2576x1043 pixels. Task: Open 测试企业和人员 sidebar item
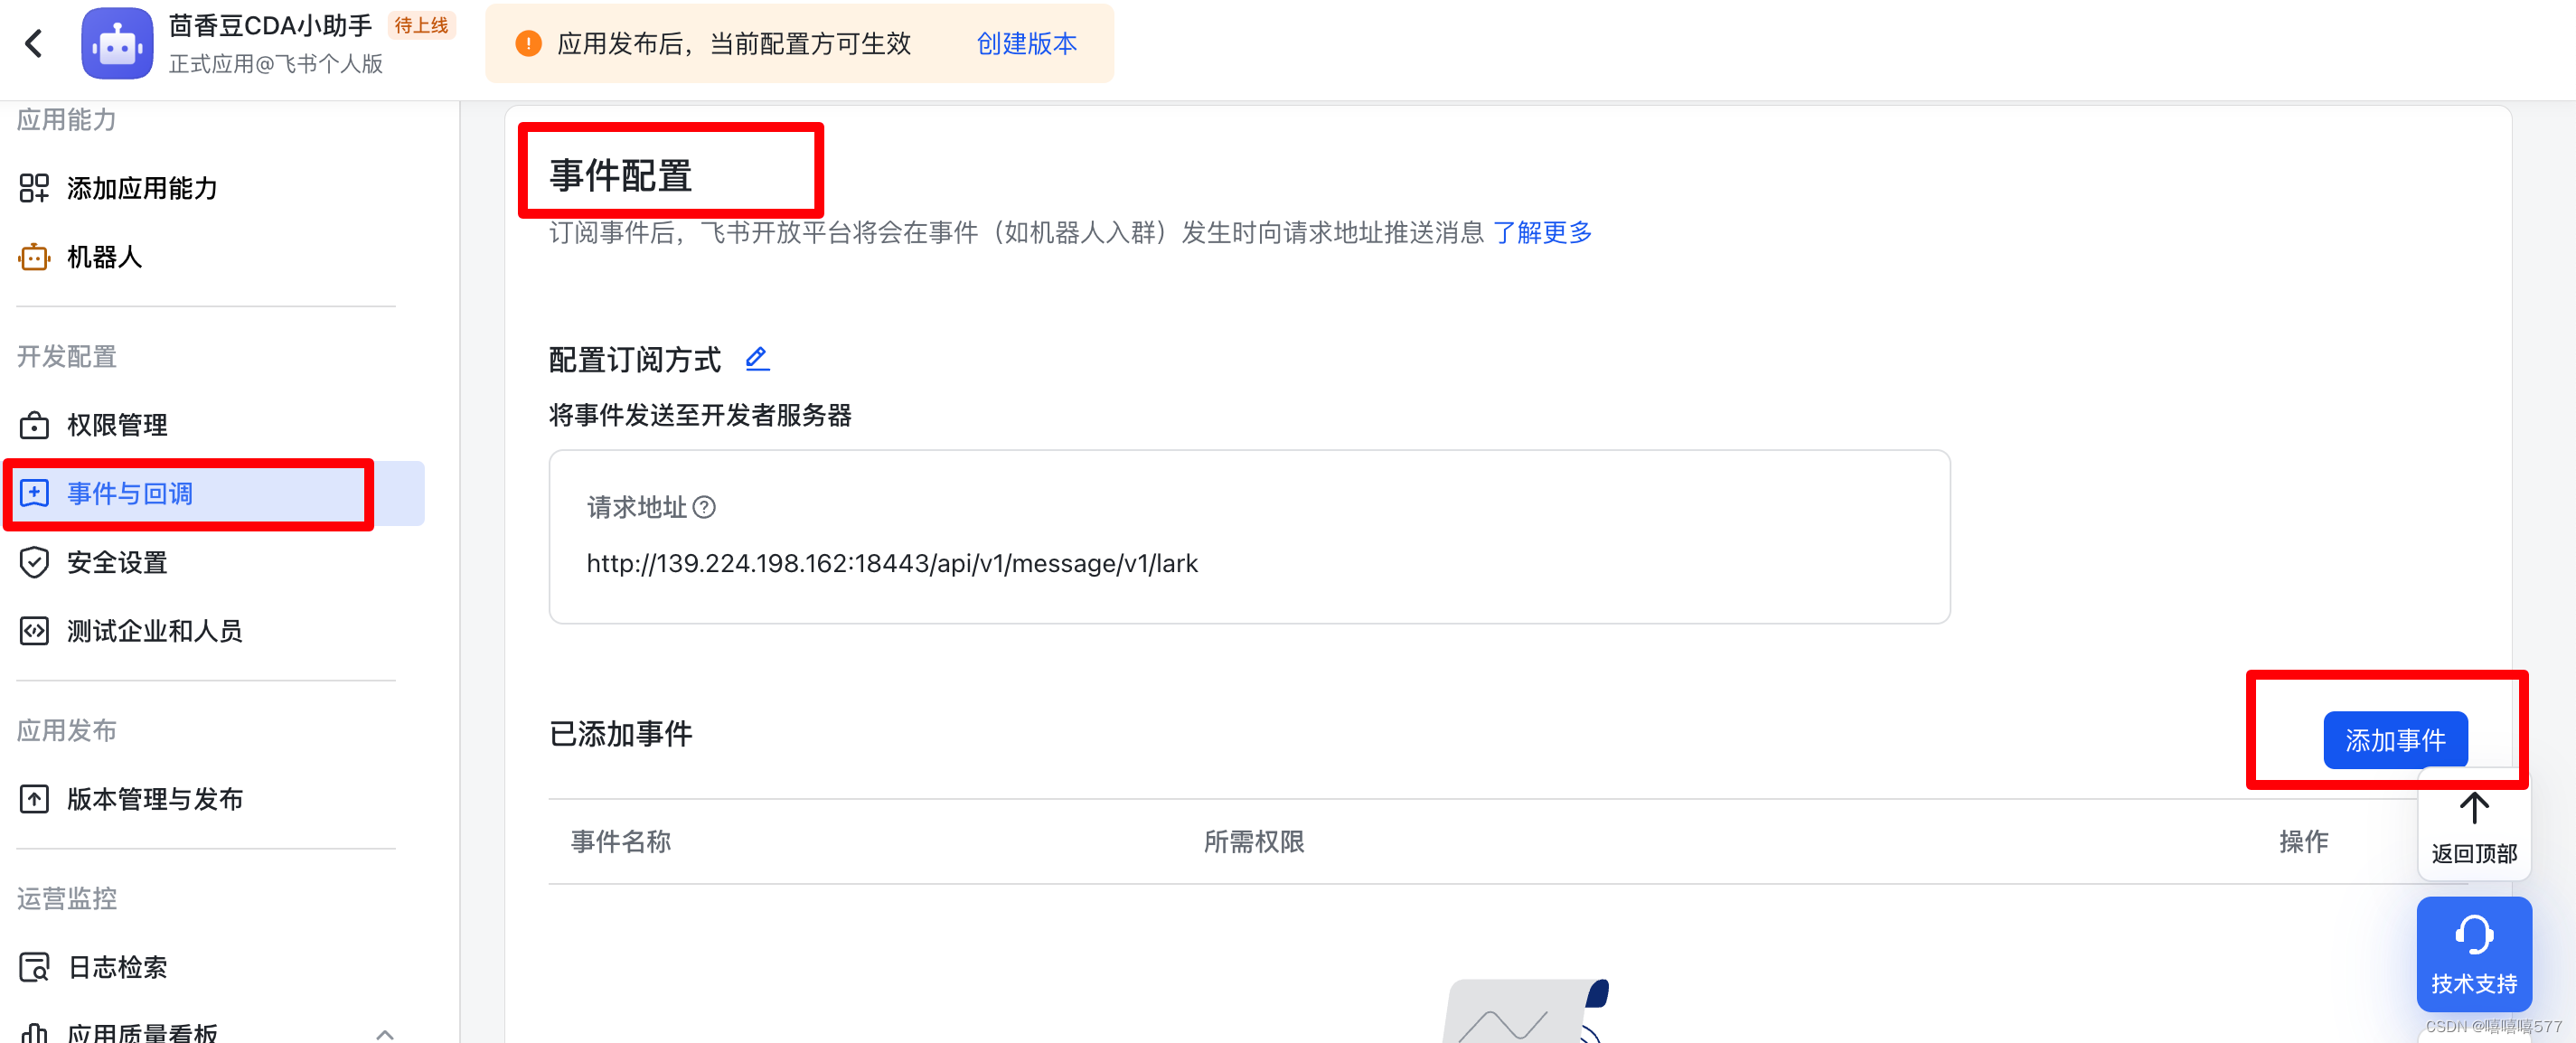(x=154, y=631)
